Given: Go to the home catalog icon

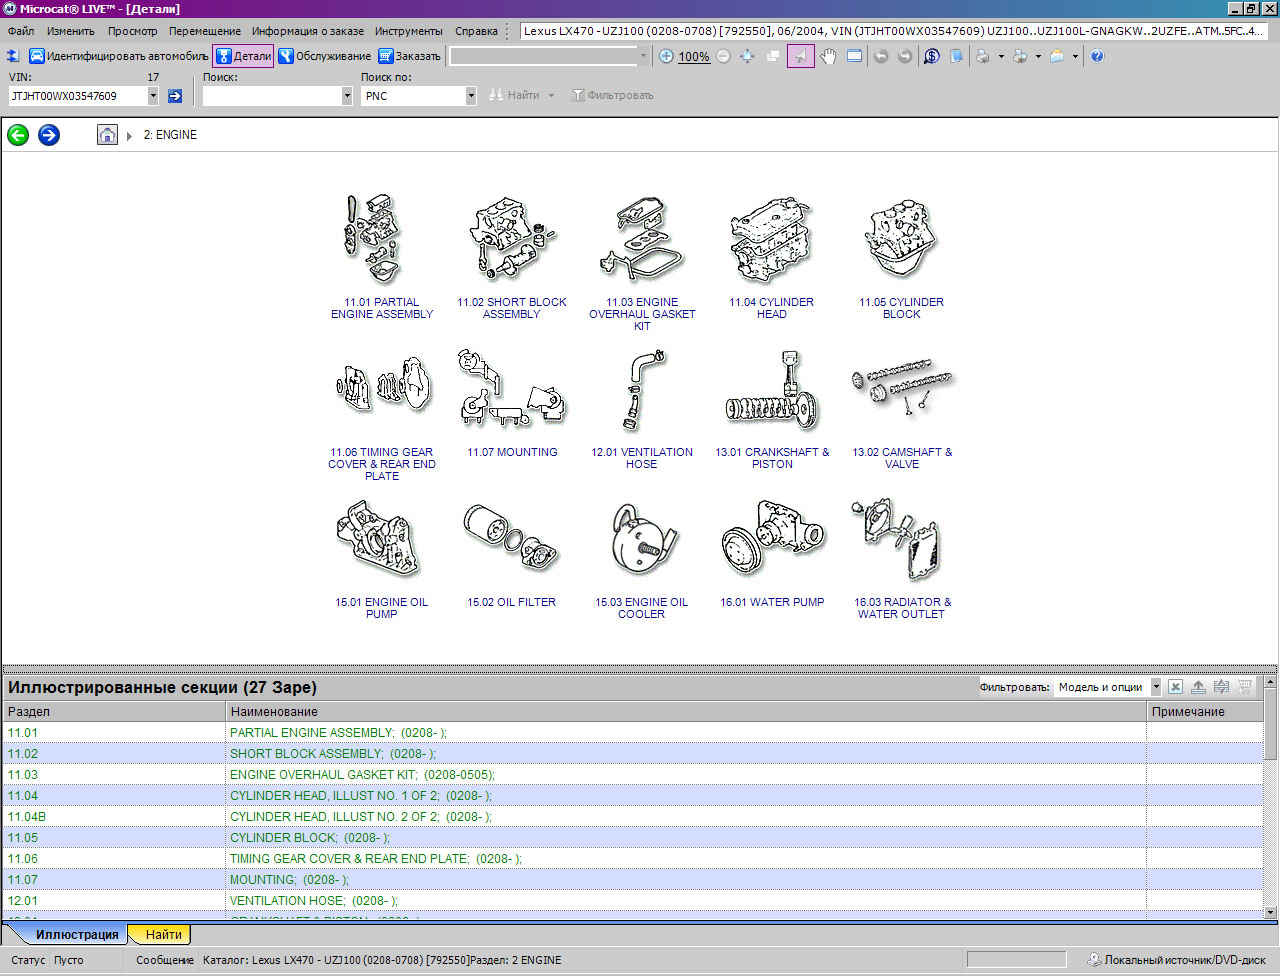Looking at the screenshot, I should pos(107,135).
